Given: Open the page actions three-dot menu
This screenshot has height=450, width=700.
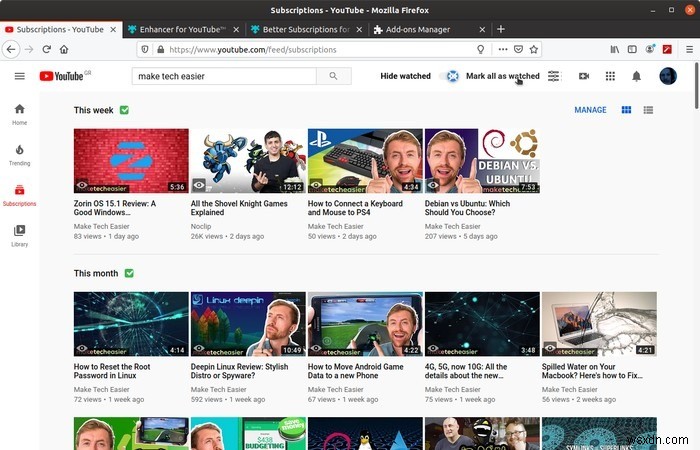Looking at the screenshot, I should click(503, 49).
